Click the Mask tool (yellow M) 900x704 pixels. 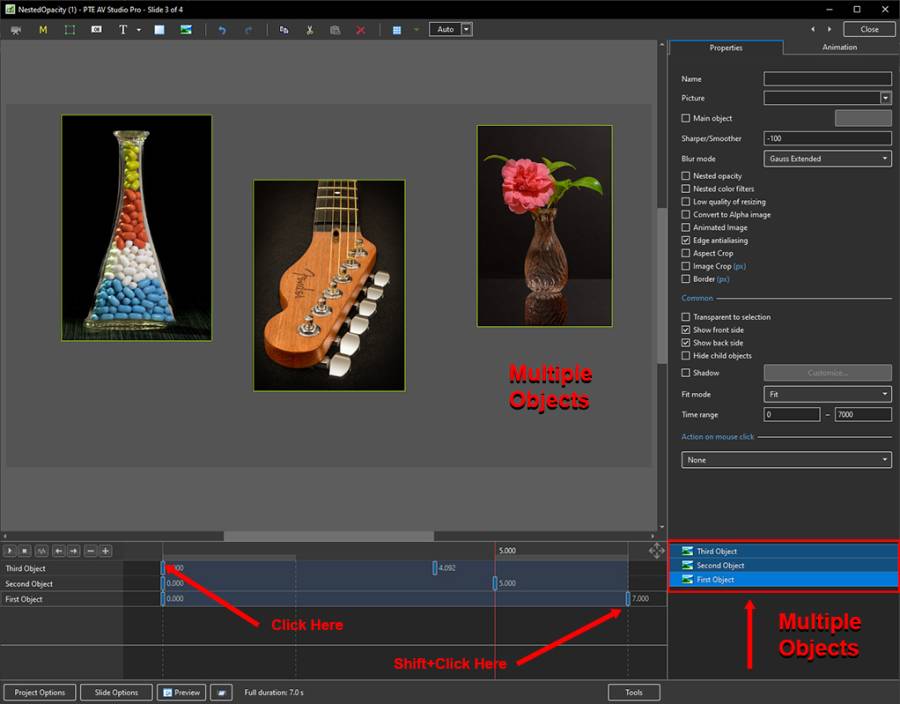pos(43,30)
